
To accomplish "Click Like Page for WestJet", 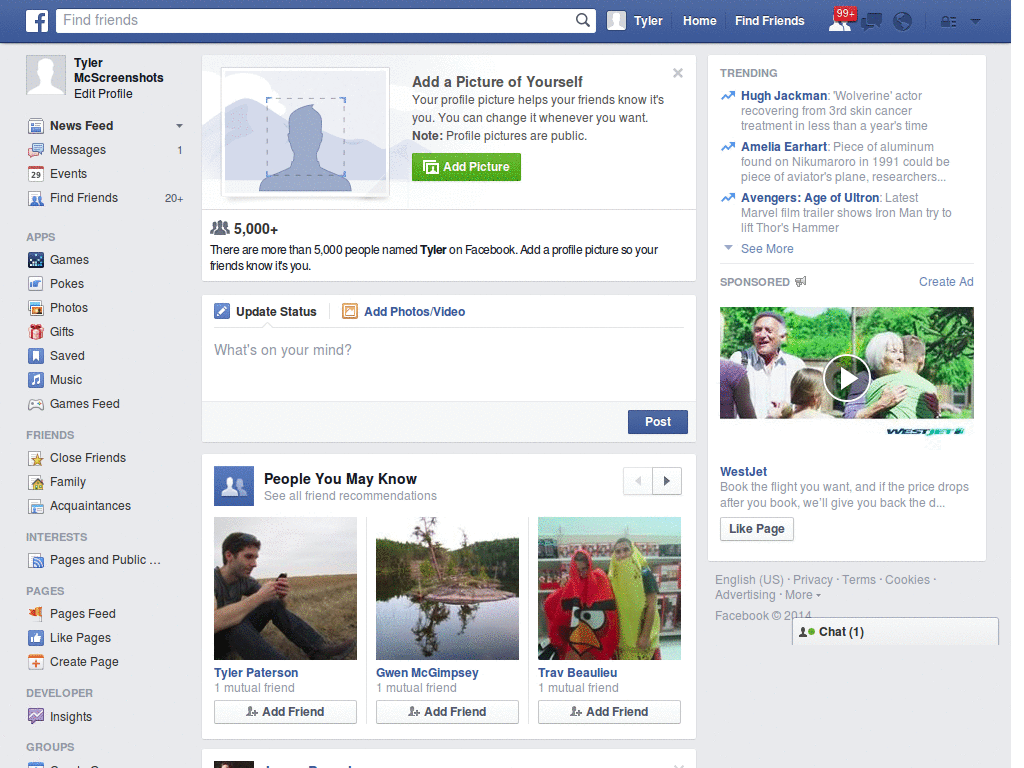I will tap(757, 529).
